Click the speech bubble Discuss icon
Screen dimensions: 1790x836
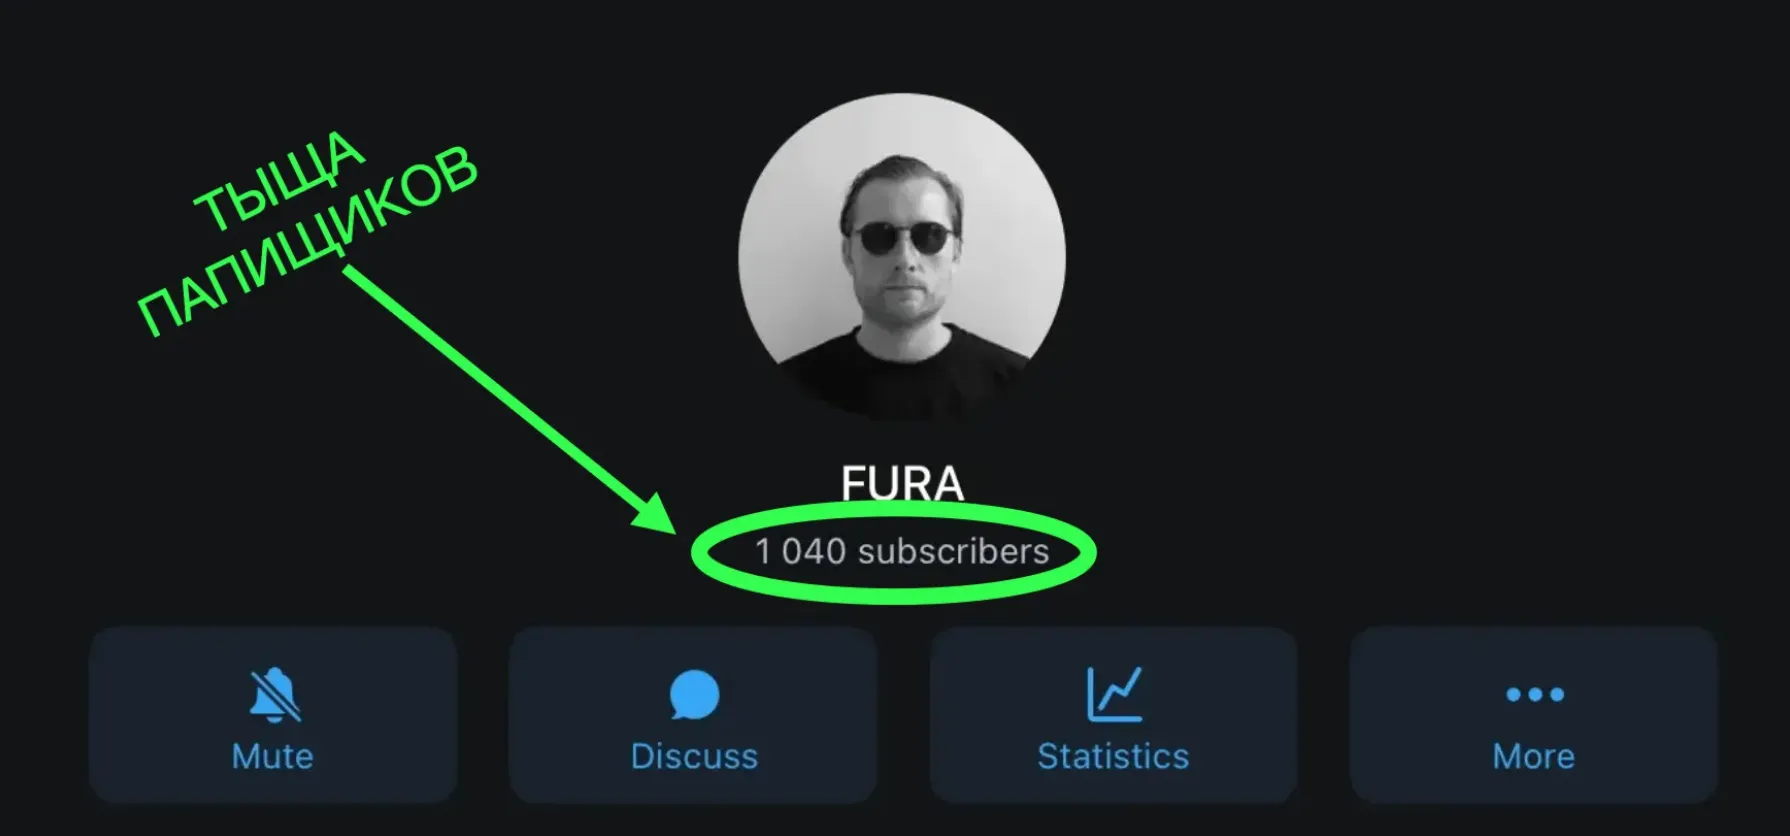point(694,694)
